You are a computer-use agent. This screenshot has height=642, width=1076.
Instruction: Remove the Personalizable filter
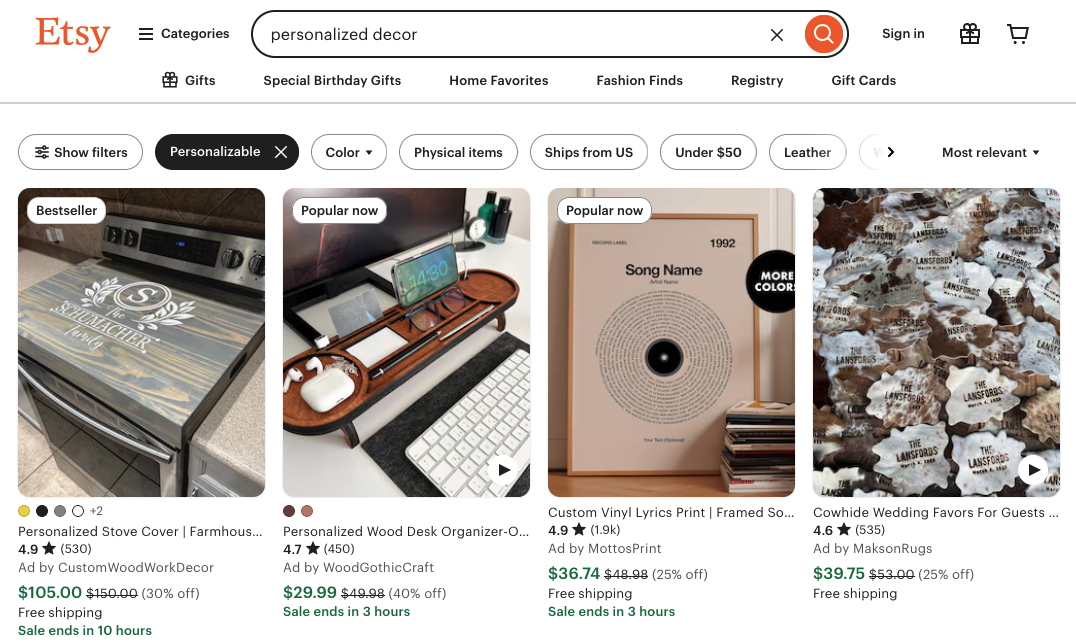pyautogui.click(x=281, y=152)
